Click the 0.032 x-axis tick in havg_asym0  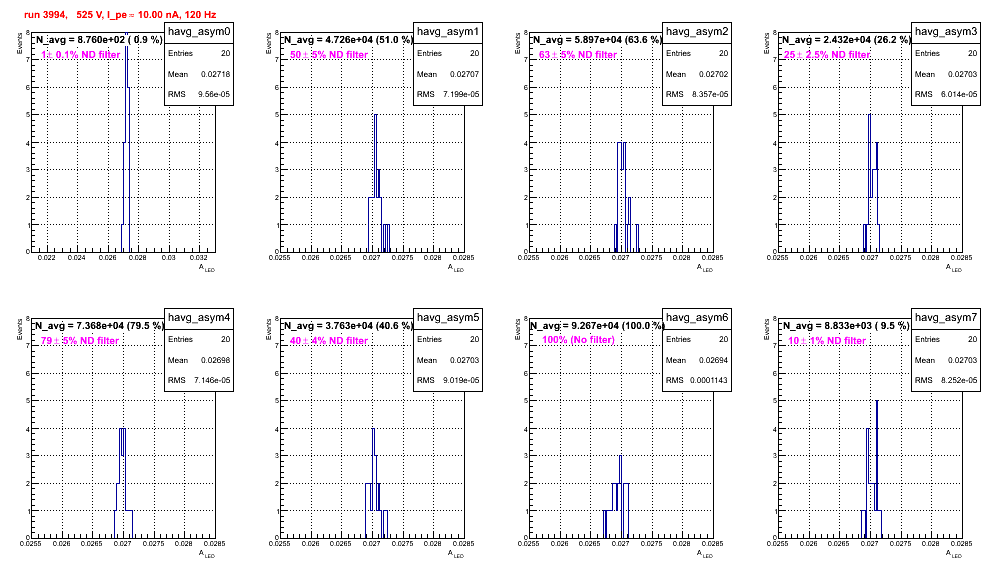(x=199, y=258)
